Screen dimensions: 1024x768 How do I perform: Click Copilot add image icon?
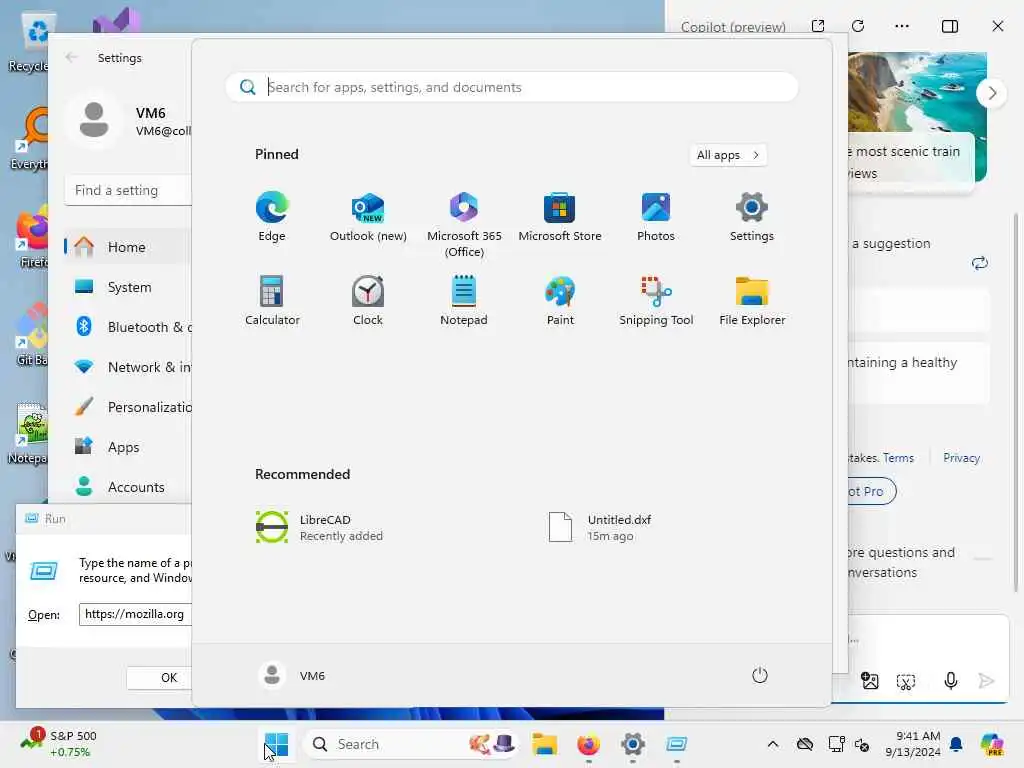pos(870,681)
